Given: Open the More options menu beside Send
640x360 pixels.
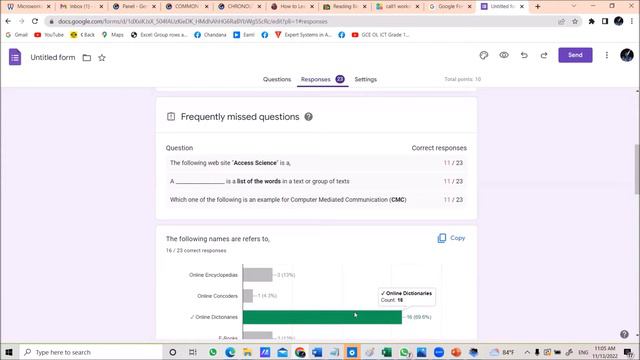Looking at the screenshot, I should (607, 55).
